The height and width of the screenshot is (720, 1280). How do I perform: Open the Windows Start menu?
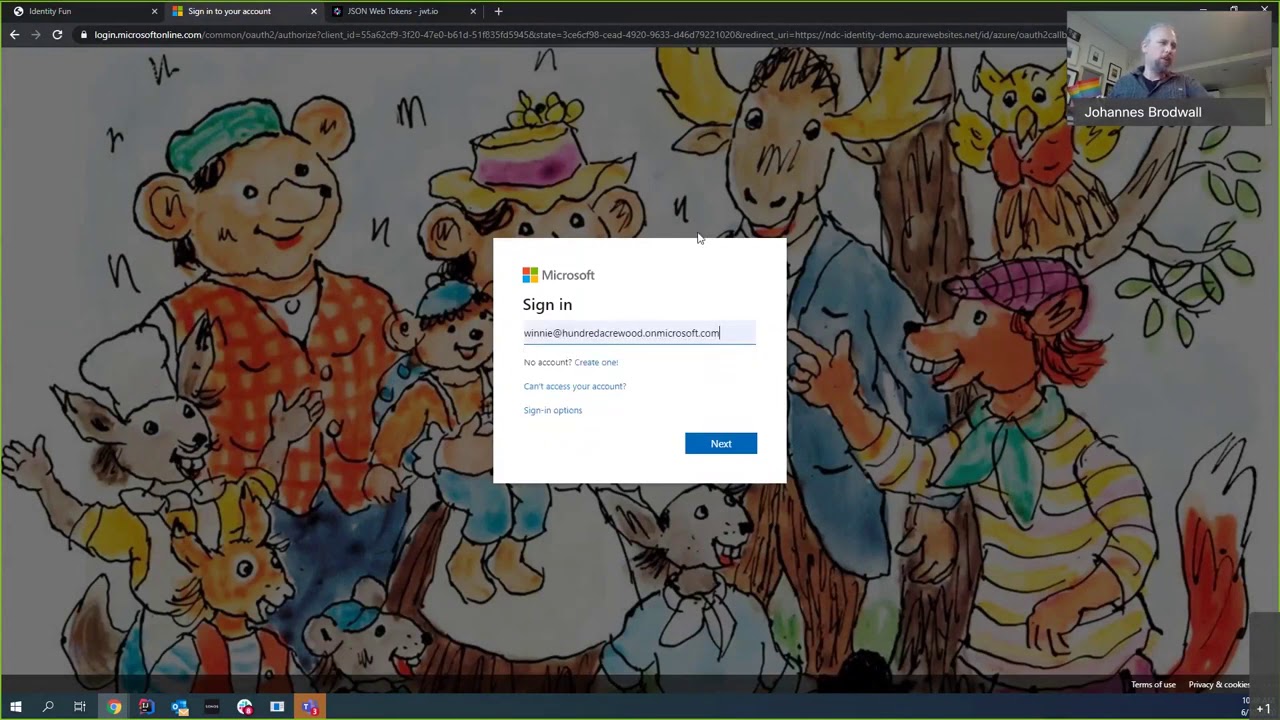click(16, 707)
